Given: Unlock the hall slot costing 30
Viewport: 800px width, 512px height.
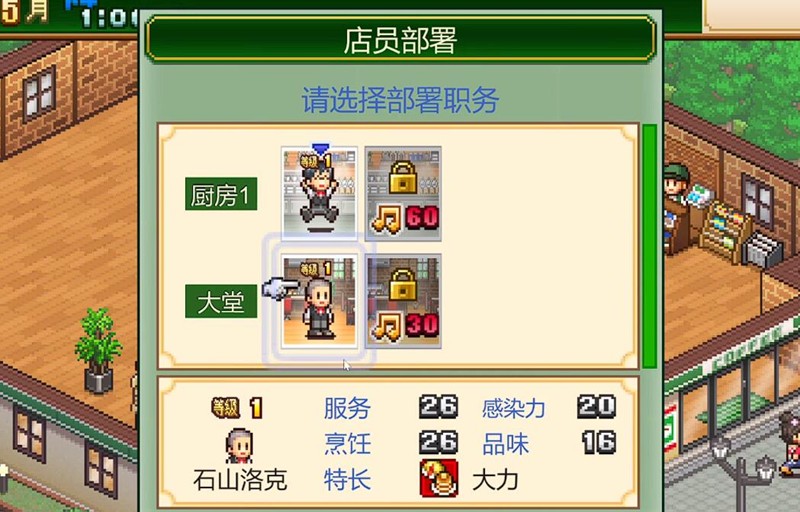Looking at the screenshot, I should click(x=403, y=301).
